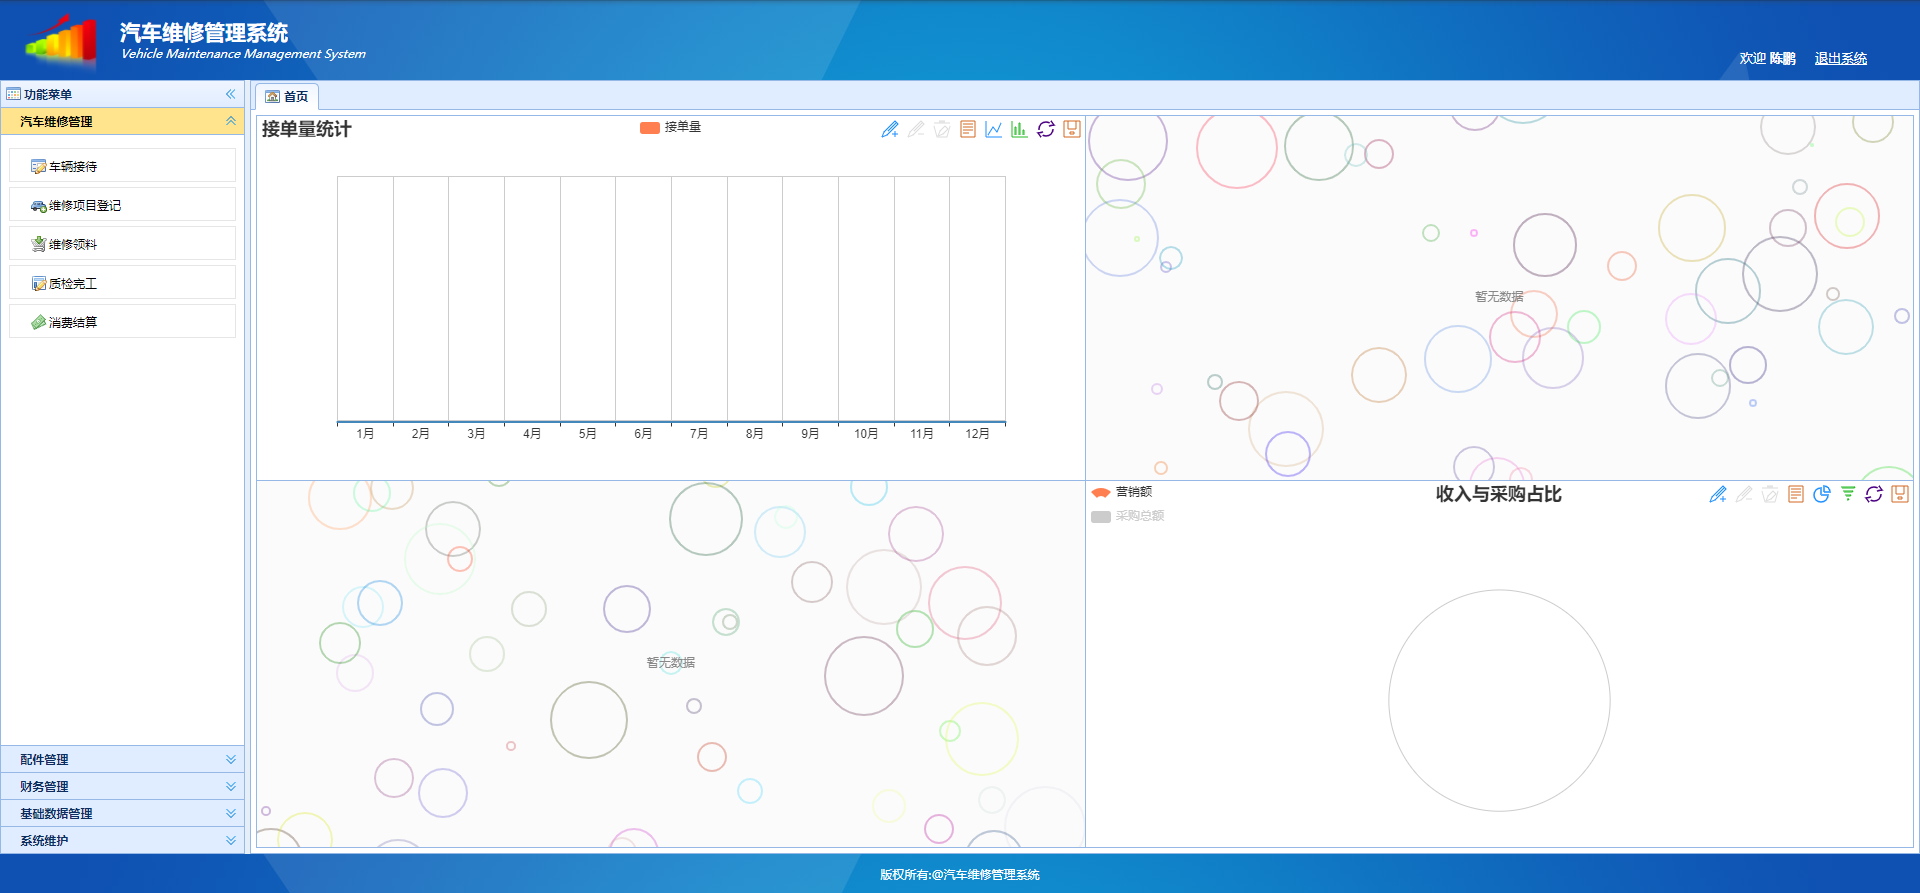Open 质检完工 menu item
The image size is (1920, 893).
[x=122, y=283]
